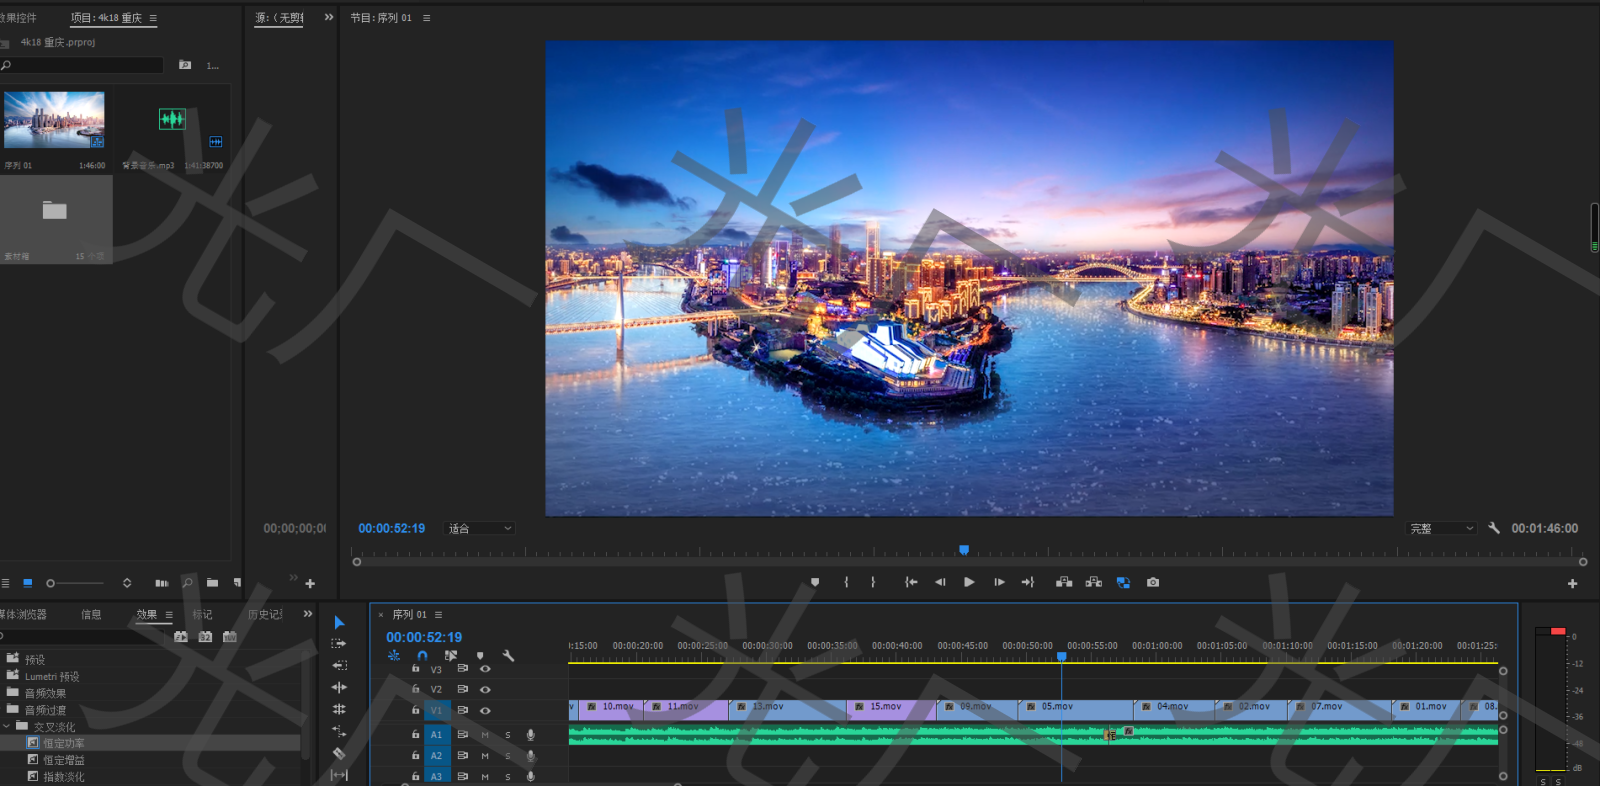
Task: Switch to 历史记录 tab
Action: click(x=265, y=615)
